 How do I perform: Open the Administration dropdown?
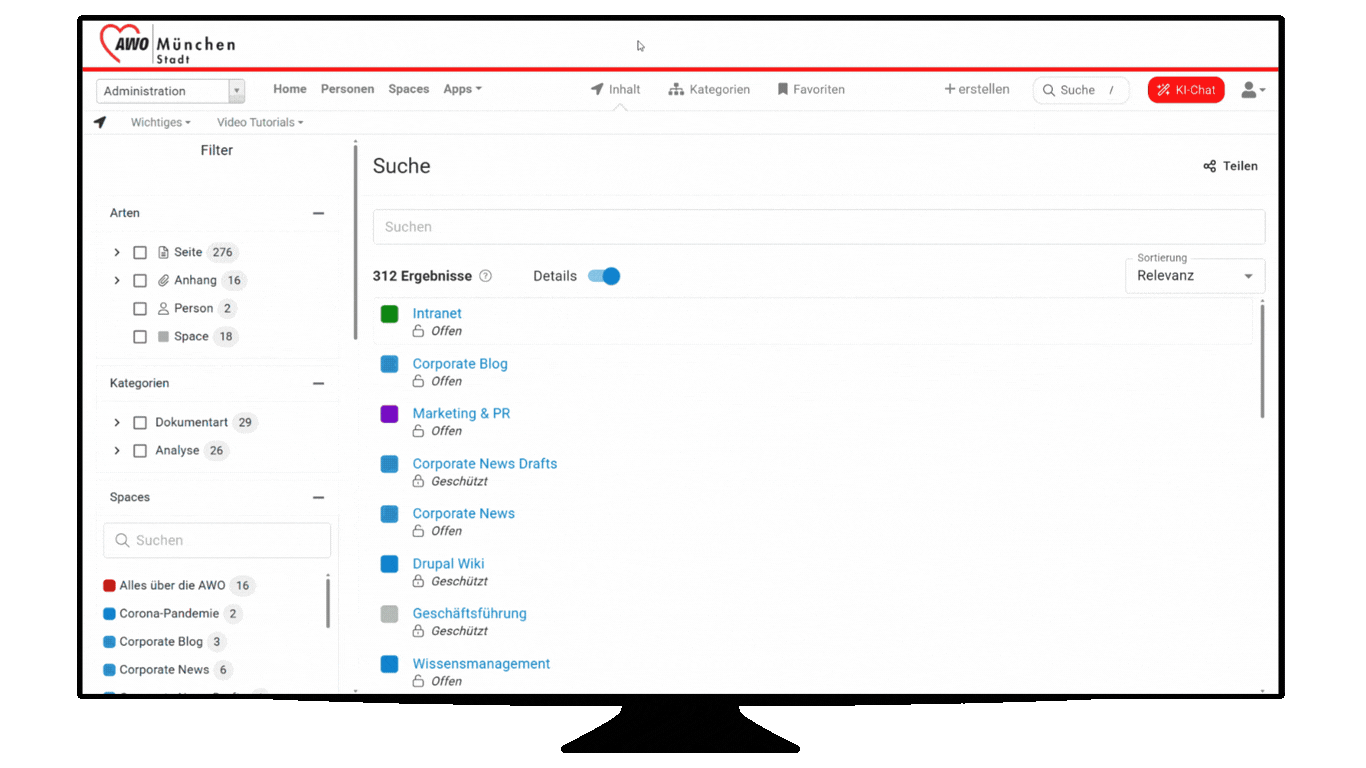171,91
